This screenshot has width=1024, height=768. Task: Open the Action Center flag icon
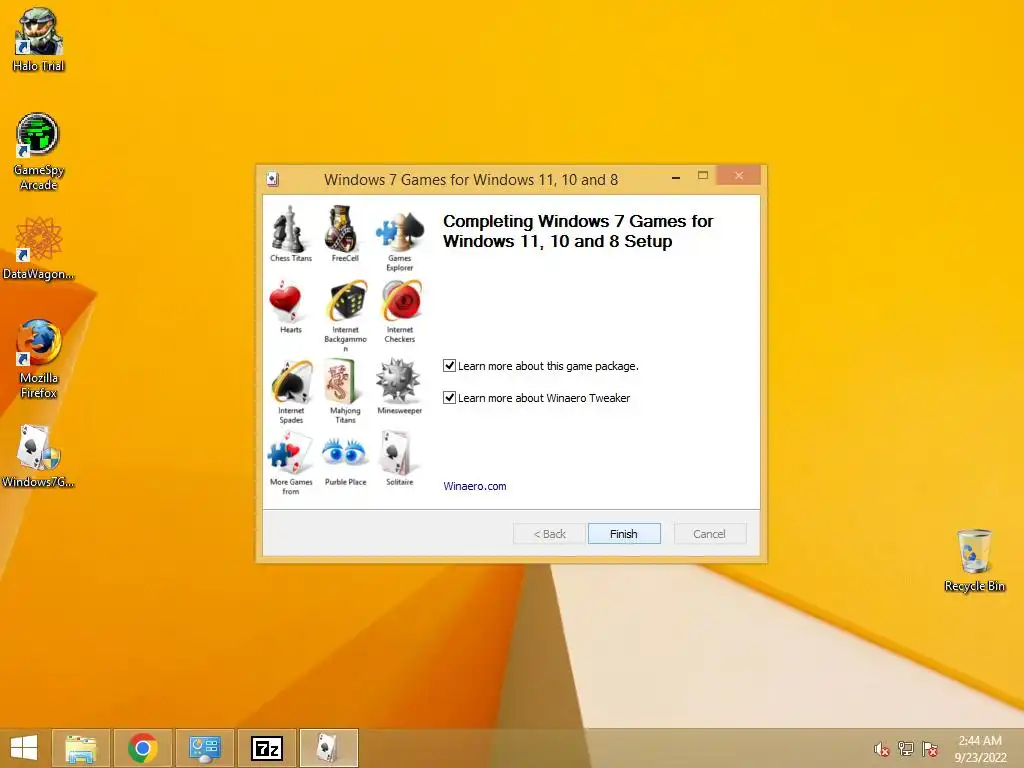coord(930,749)
